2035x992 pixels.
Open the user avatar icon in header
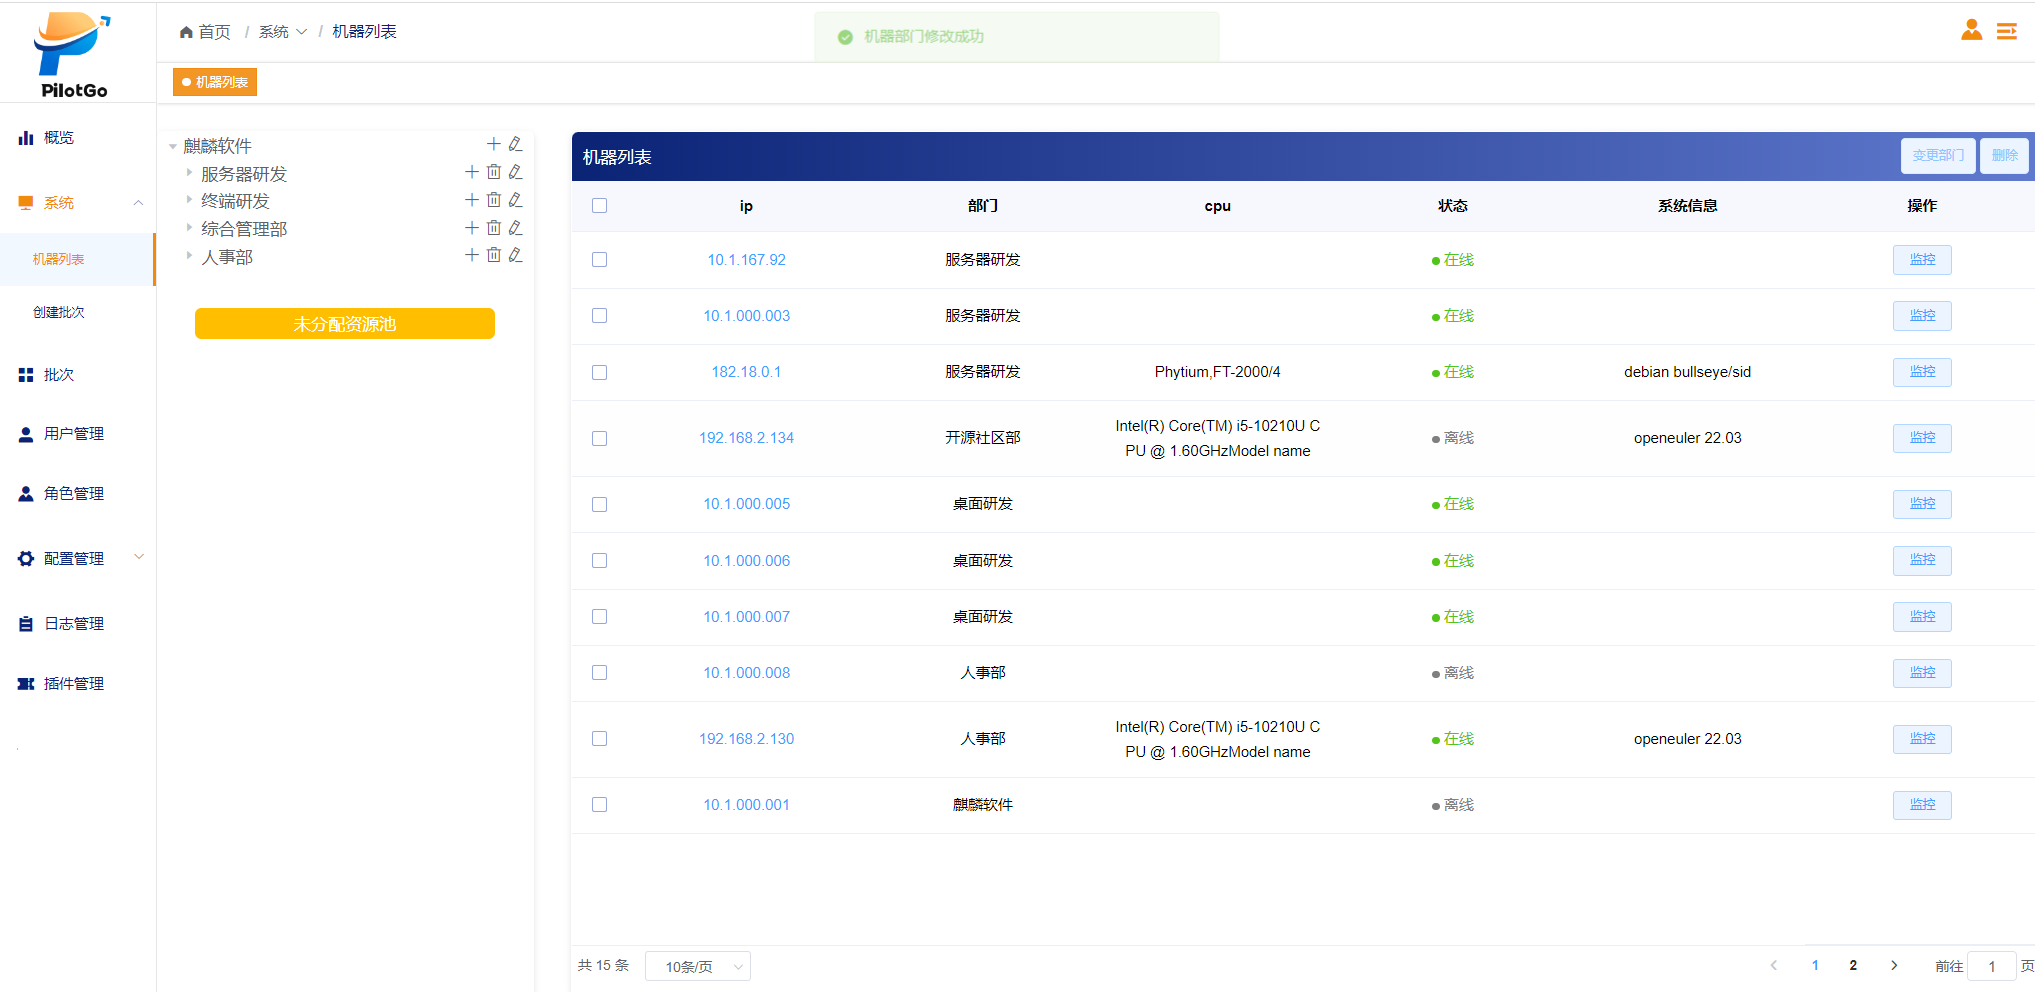point(1971,31)
